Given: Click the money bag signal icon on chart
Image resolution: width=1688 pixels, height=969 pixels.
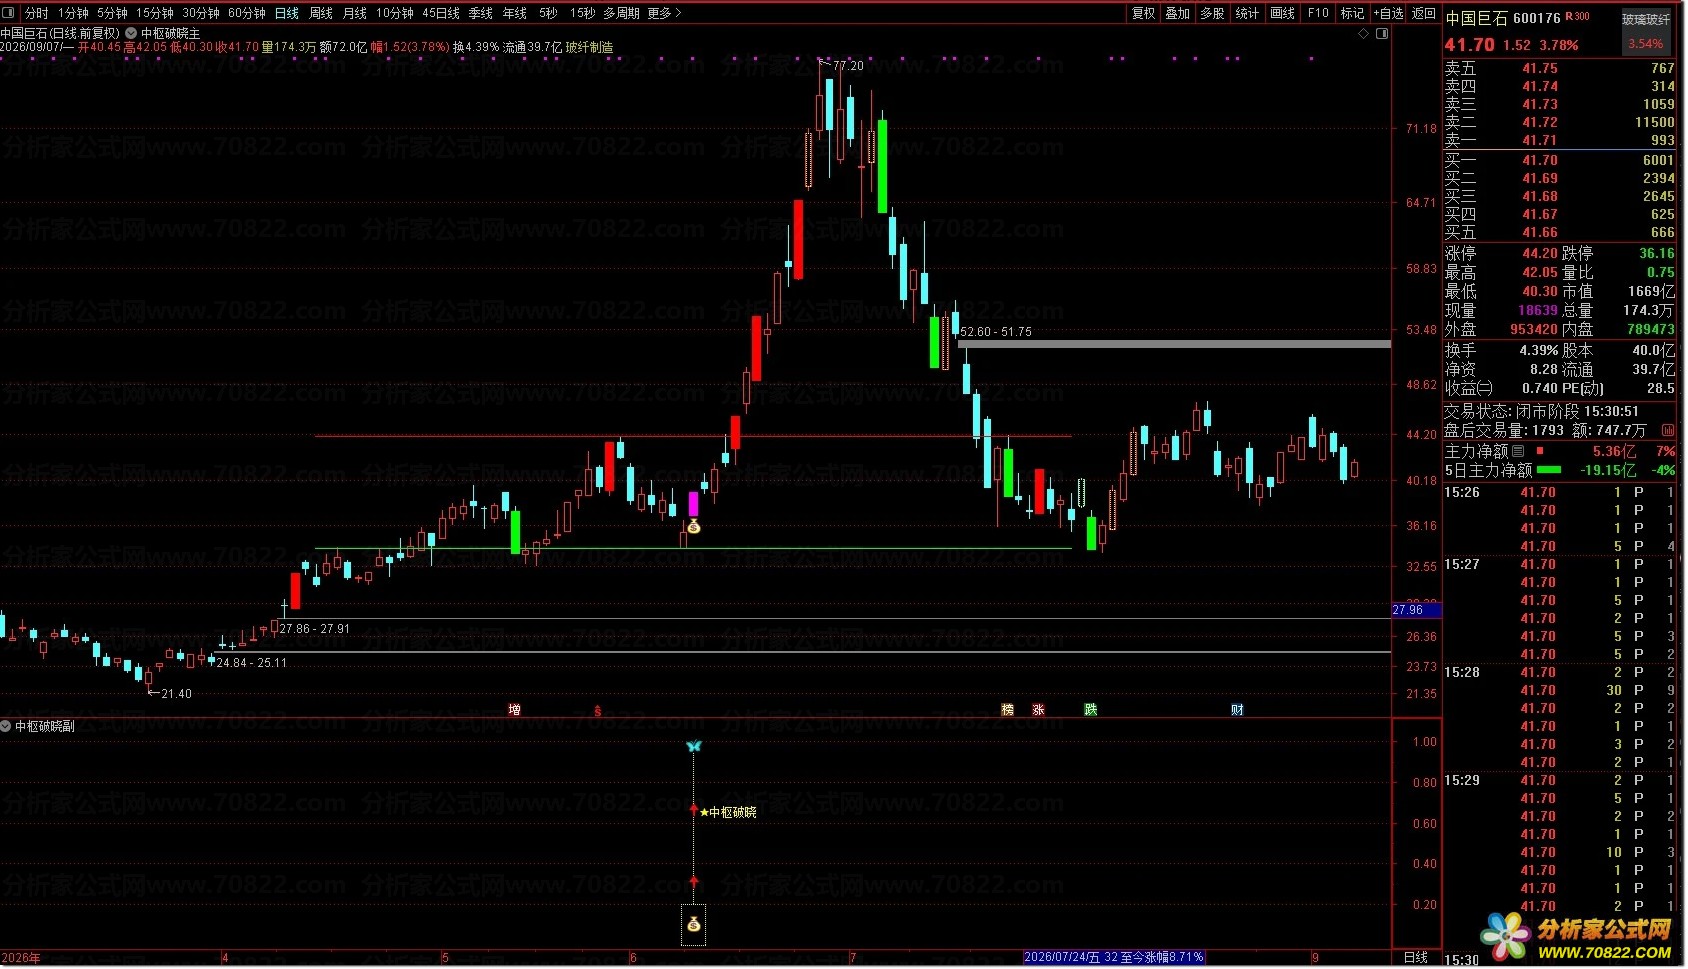Looking at the screenshot, I should [693, 526].
